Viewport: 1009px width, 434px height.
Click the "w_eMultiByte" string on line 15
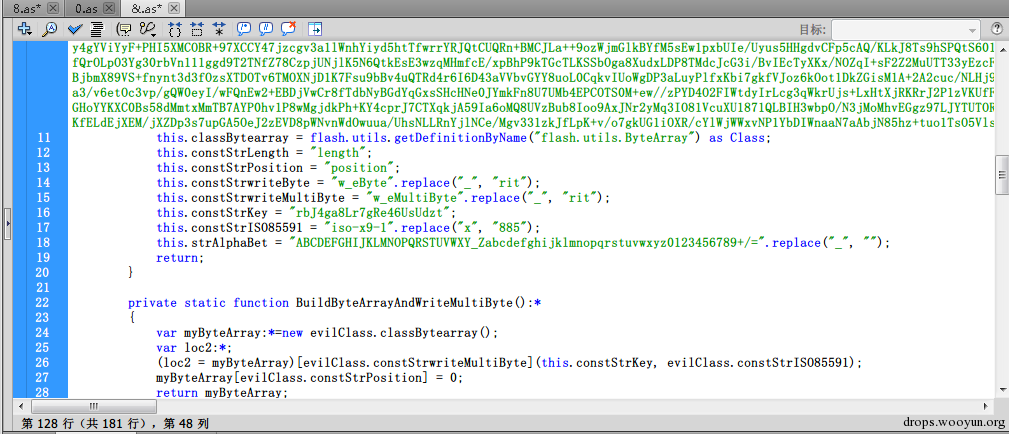(x=415, y=198)
